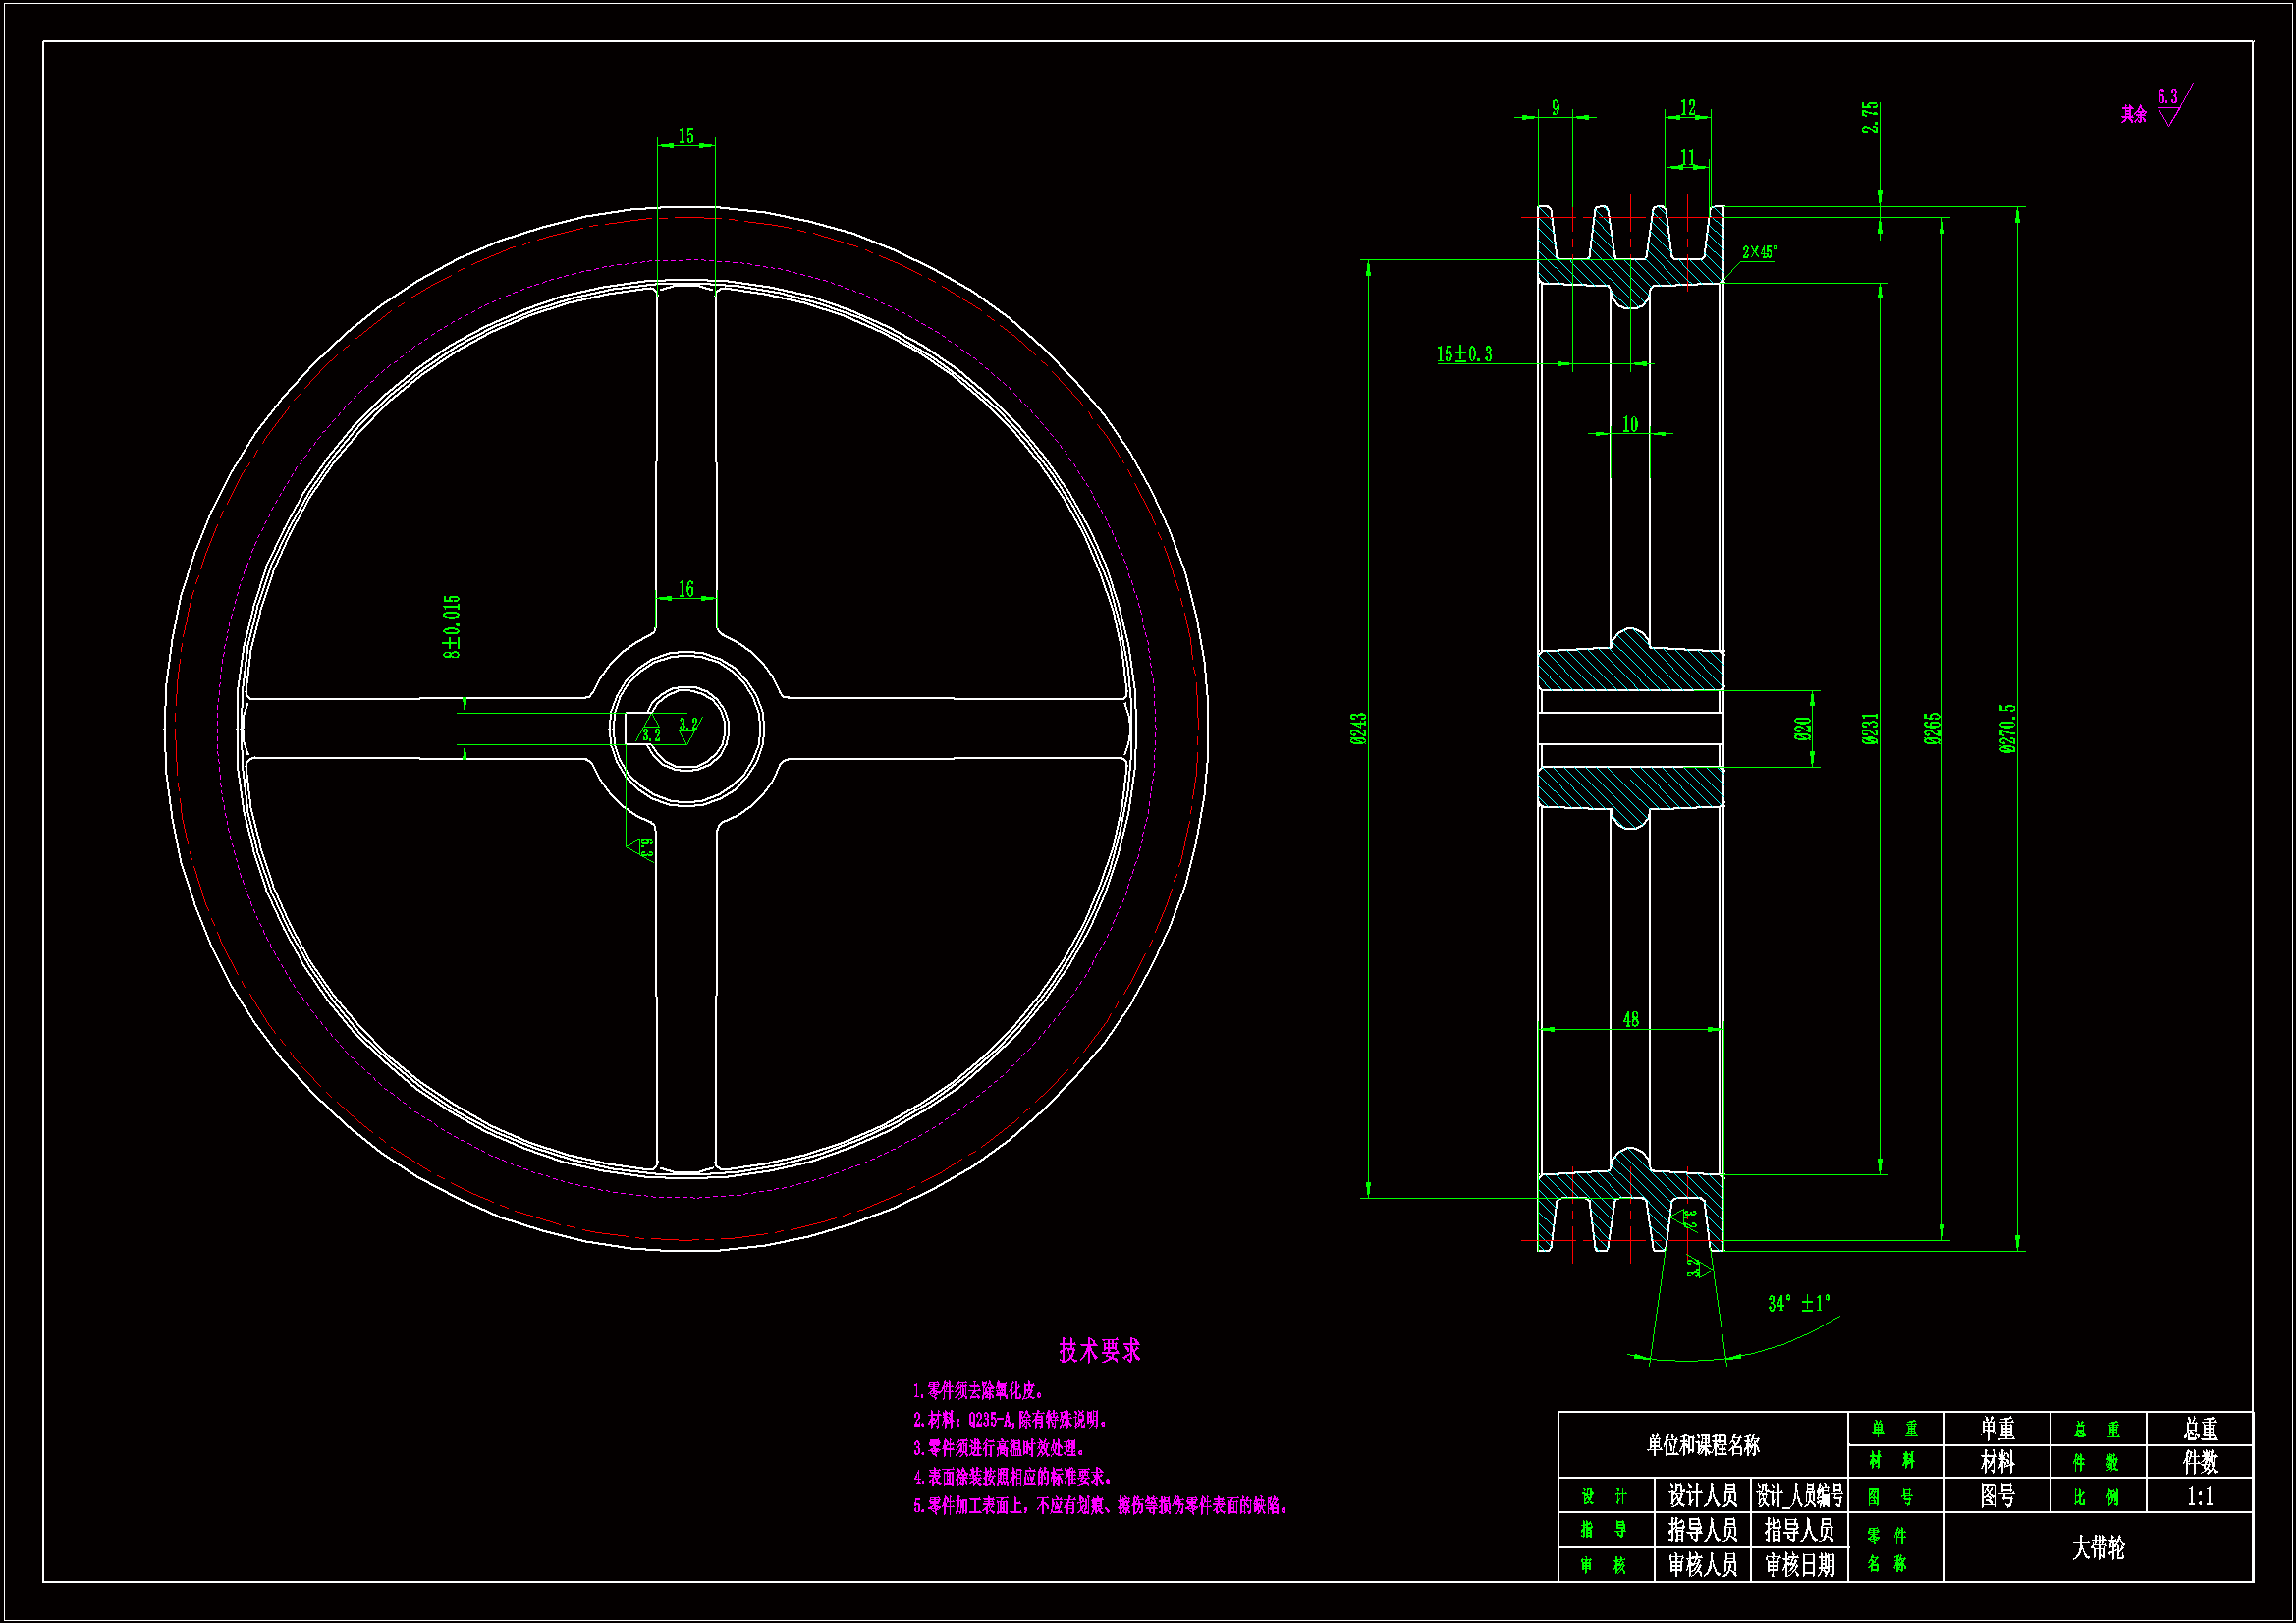Click the 2×45° chamfer annotation

tap(1759, 252)
